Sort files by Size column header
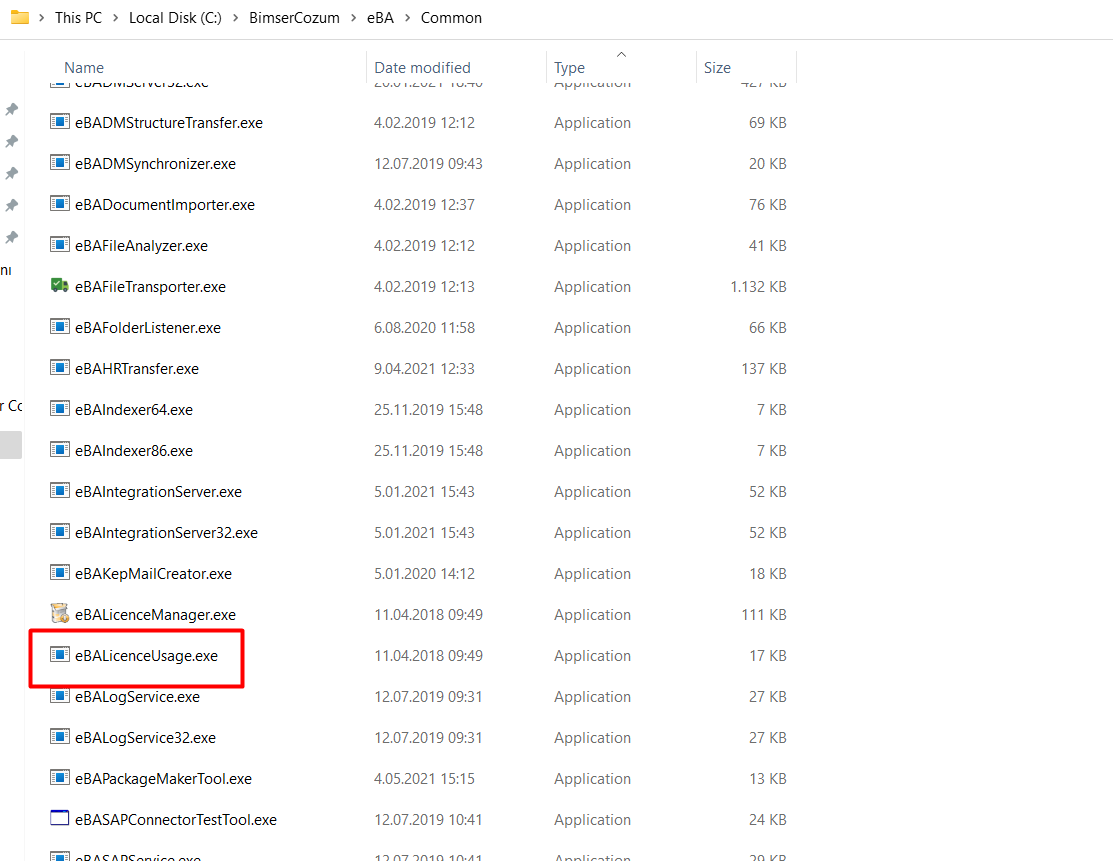 [x=717, y=68]
